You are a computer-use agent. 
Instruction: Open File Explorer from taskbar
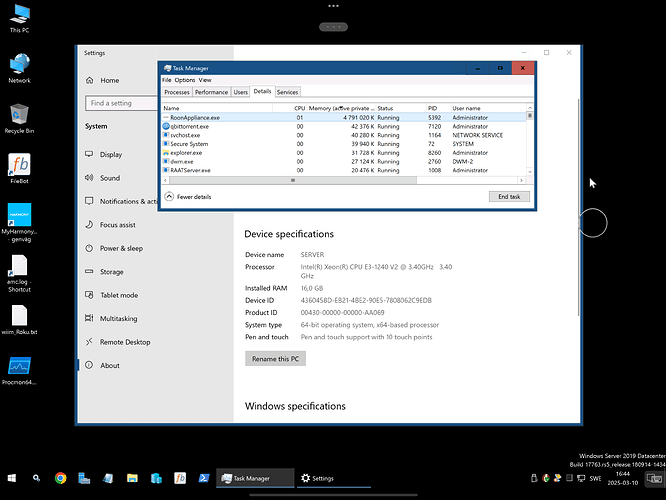133,478
